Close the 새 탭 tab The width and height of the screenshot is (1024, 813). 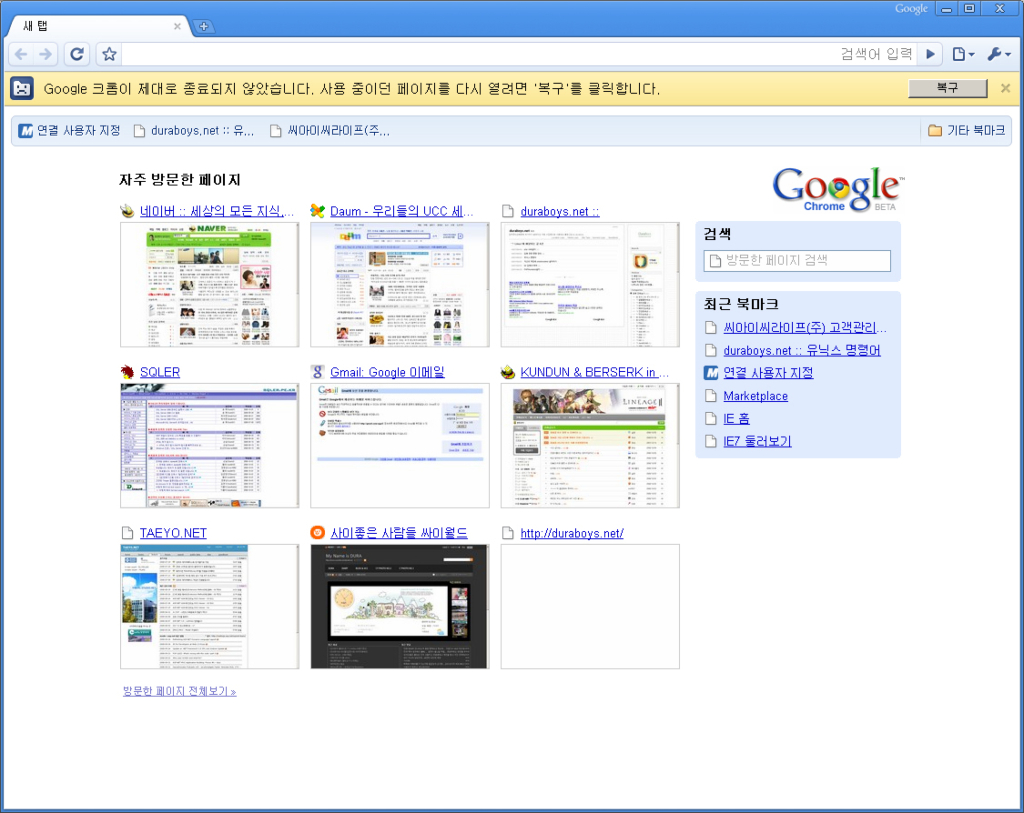coord(177,26)
